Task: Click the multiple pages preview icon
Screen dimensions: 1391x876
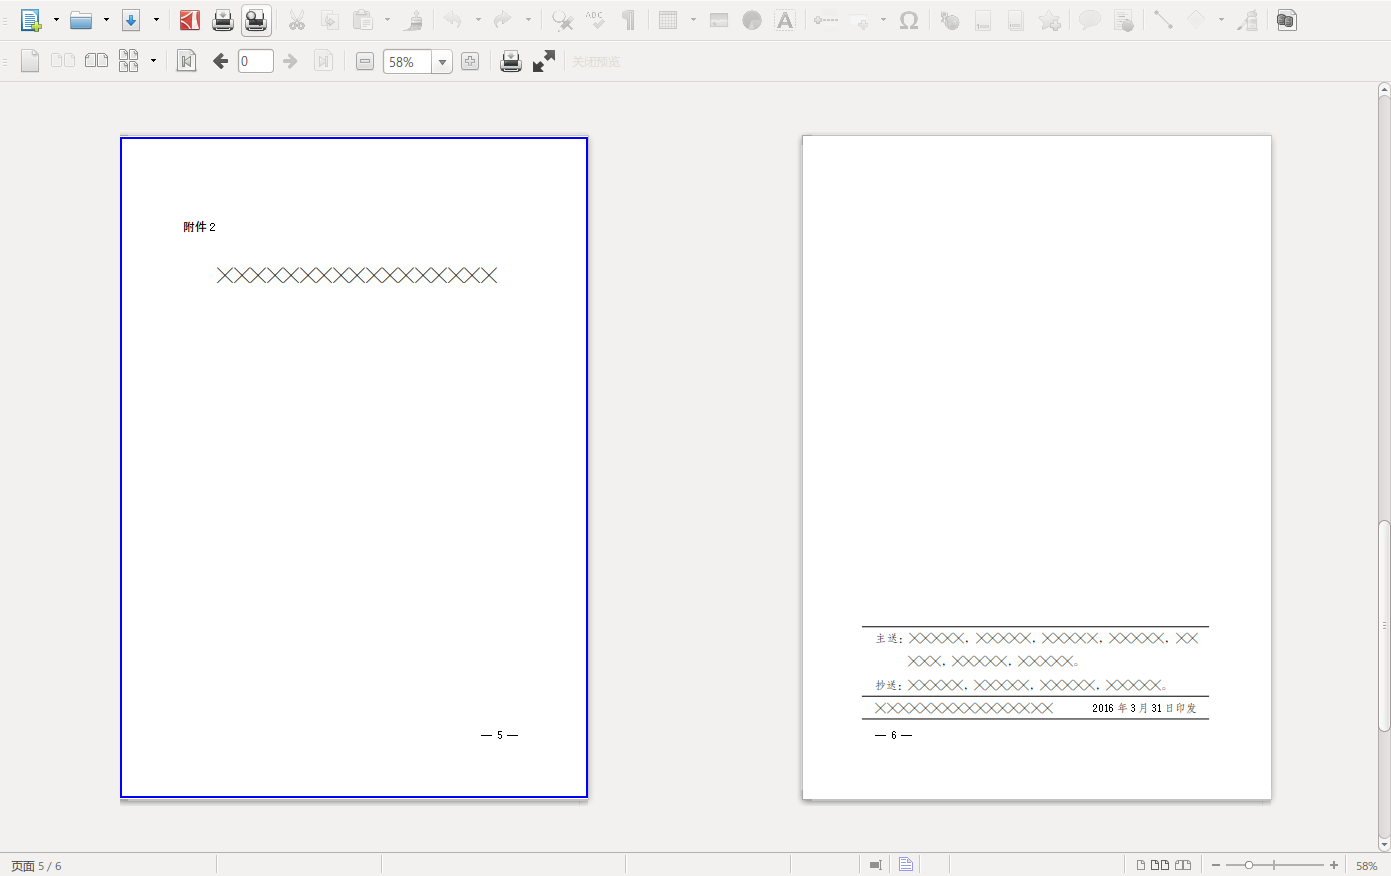Action: click(129, 61)
